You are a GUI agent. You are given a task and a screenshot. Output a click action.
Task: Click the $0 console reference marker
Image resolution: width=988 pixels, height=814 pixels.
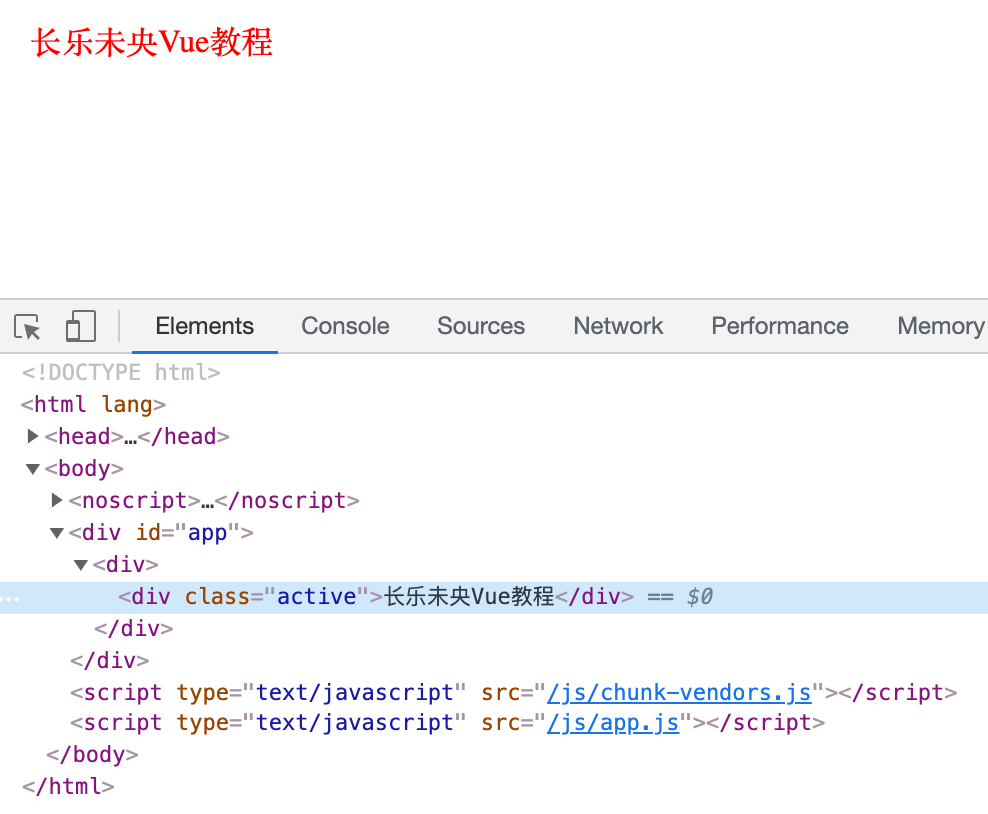(x=699, y=597)
